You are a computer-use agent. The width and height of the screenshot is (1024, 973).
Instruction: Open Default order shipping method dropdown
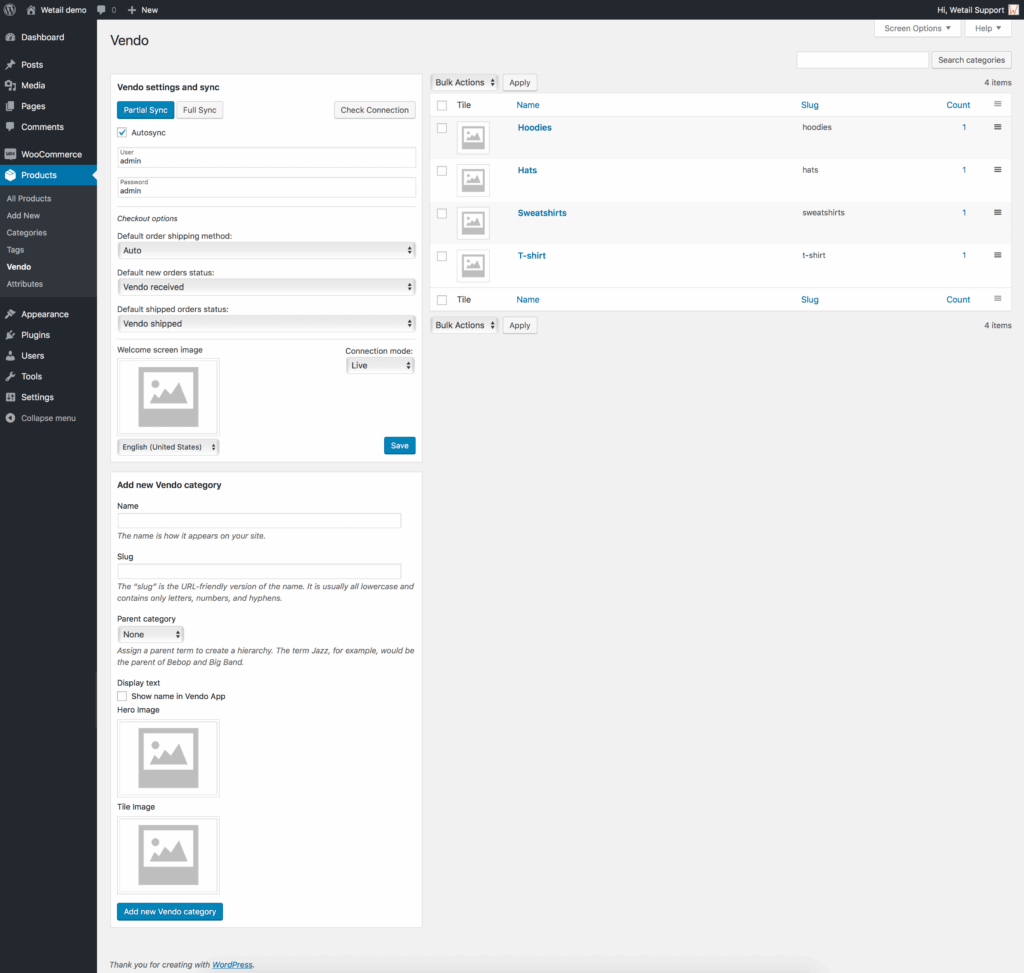pos(266,250)
